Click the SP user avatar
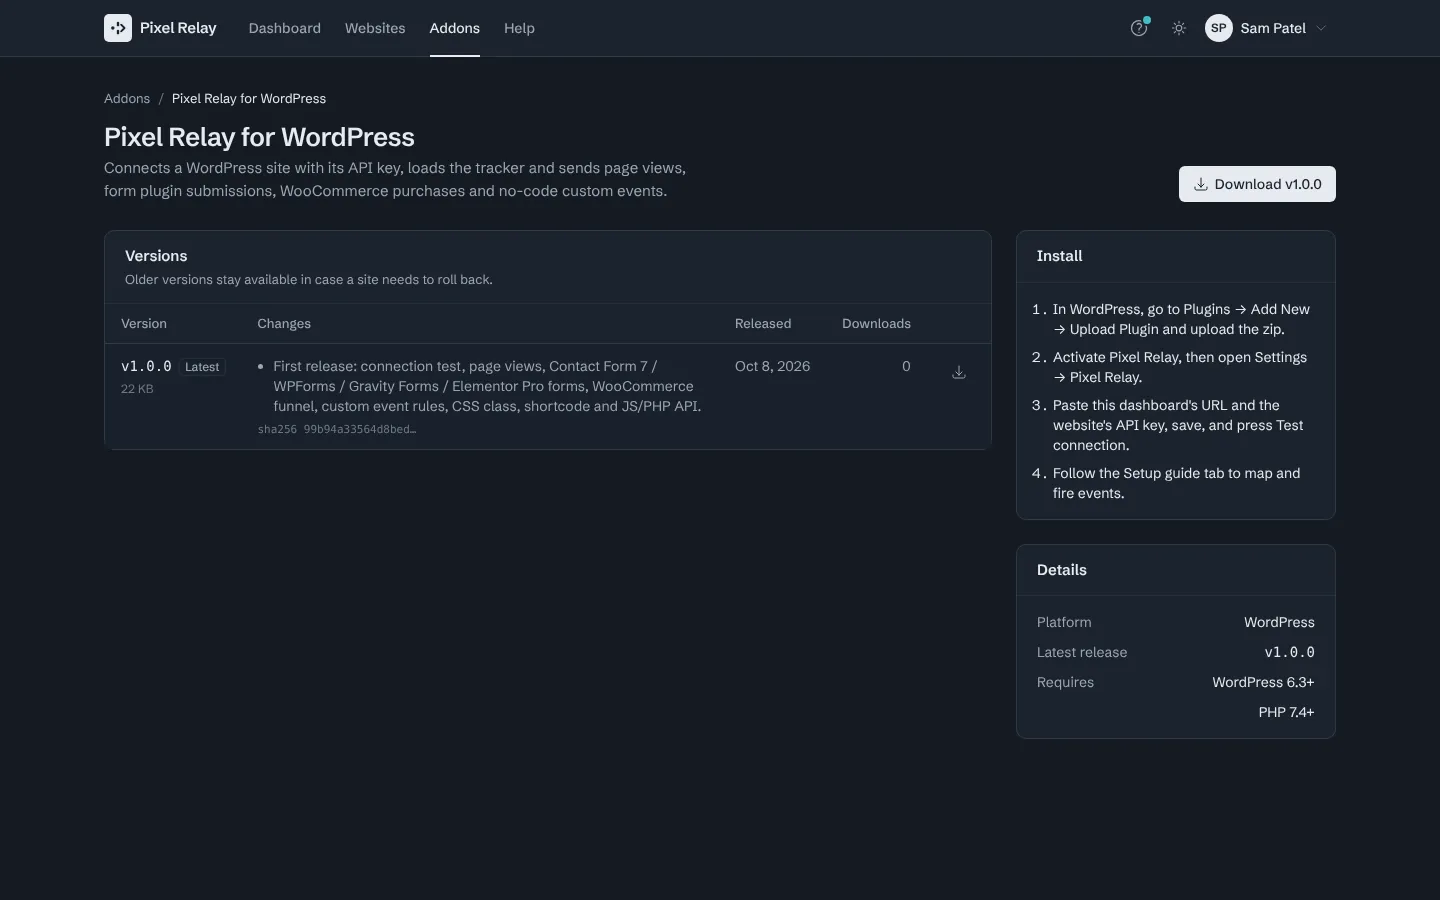Image resolution: width=1440 pixels, height=900 pixels. [x=1219, y=28]
